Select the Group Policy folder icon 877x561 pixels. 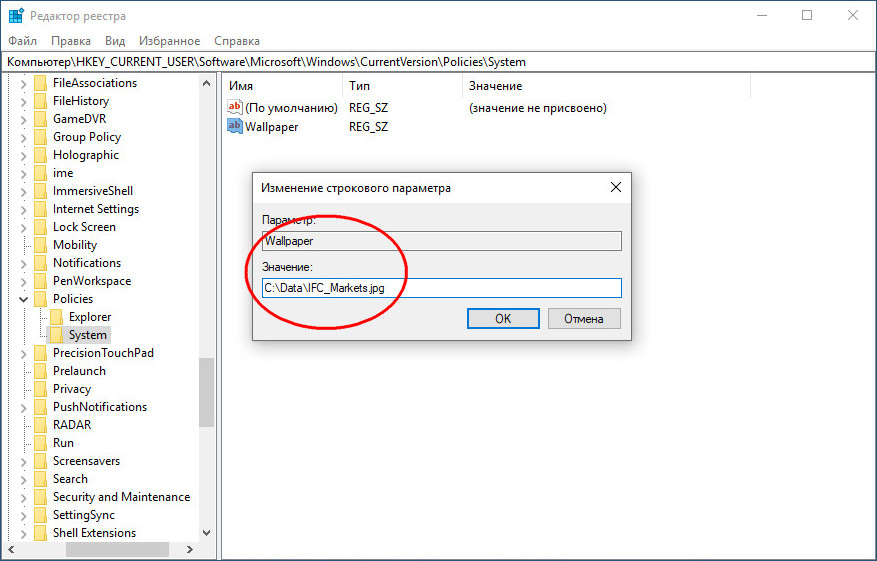pyautogui.click(x=40, y=137)
